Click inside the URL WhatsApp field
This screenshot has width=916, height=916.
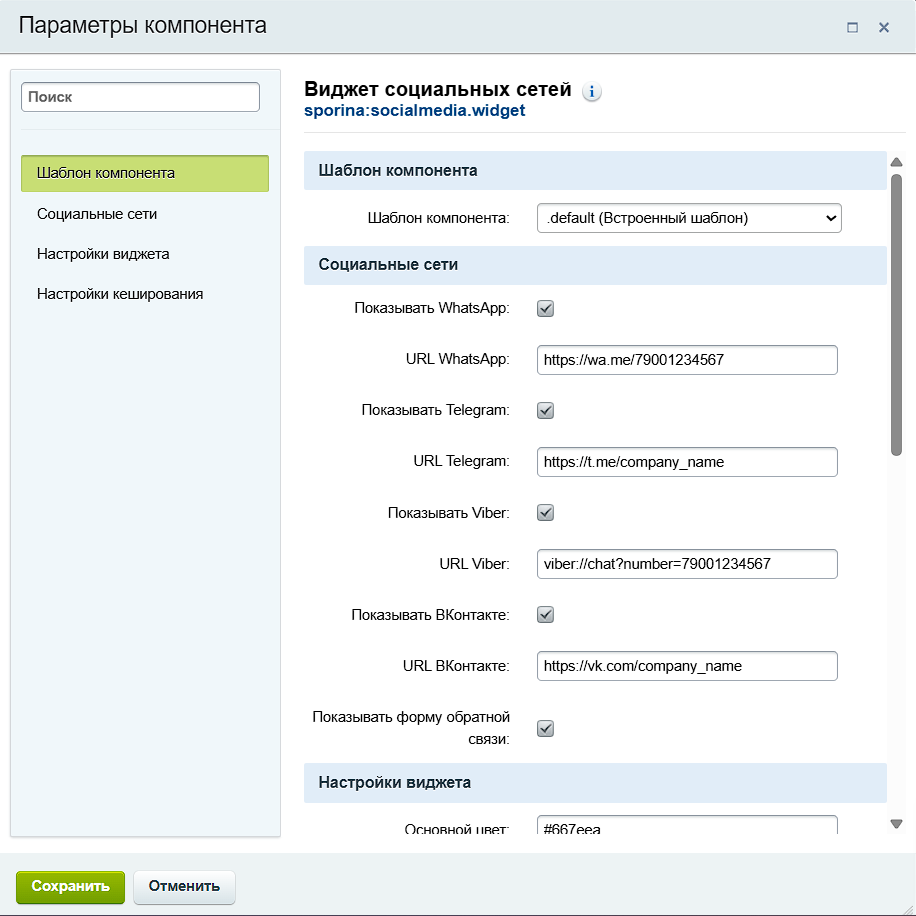687,359
